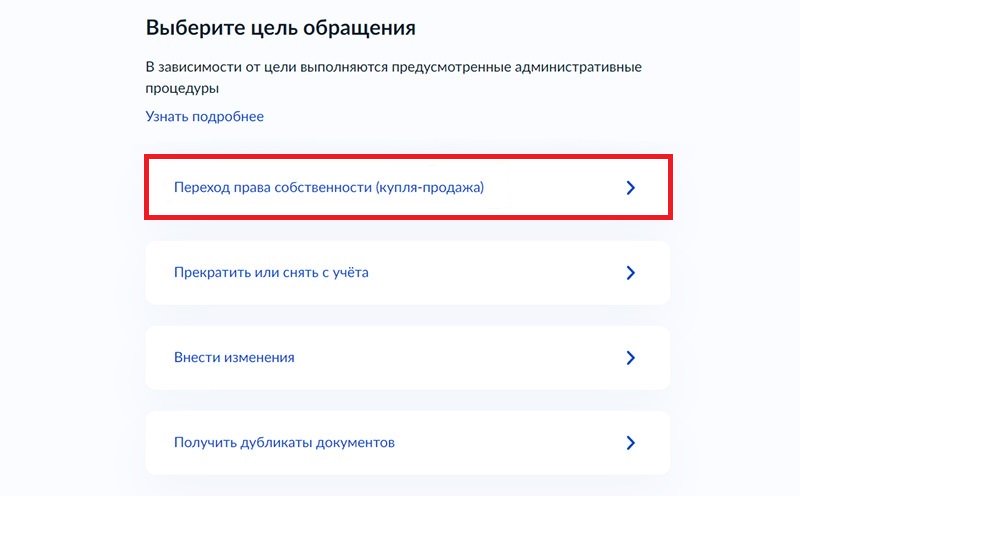Click the description text starting "В зависимости от цели"
The width and height of the screenshot is (1003, 553).
(393, 67)
